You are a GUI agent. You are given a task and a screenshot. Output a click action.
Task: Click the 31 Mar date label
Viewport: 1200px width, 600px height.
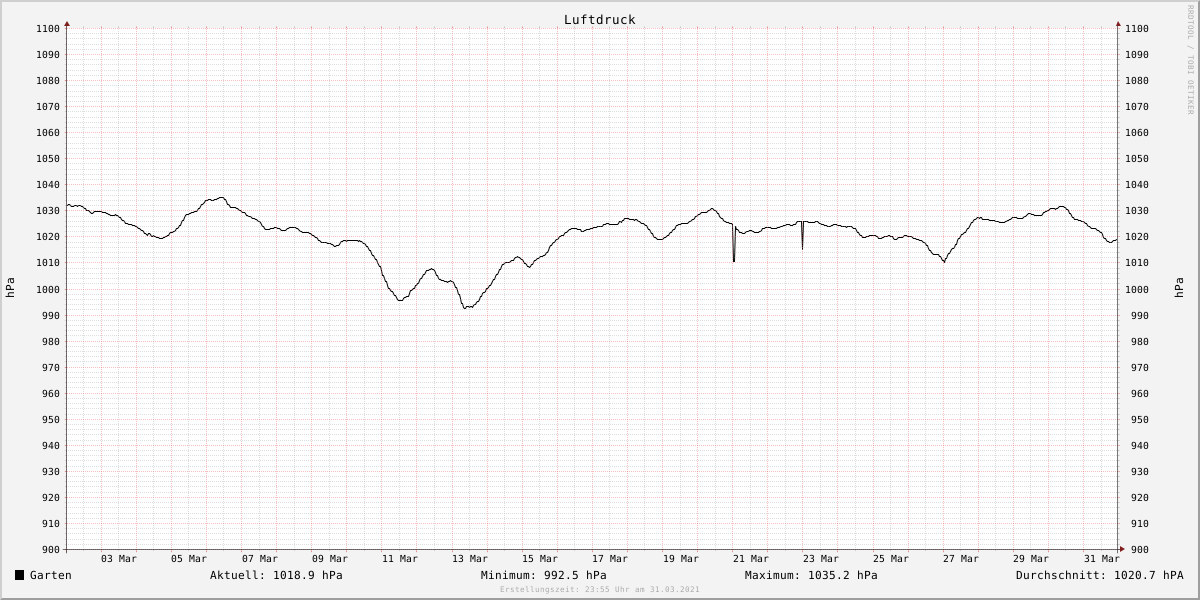(1102, 559)
